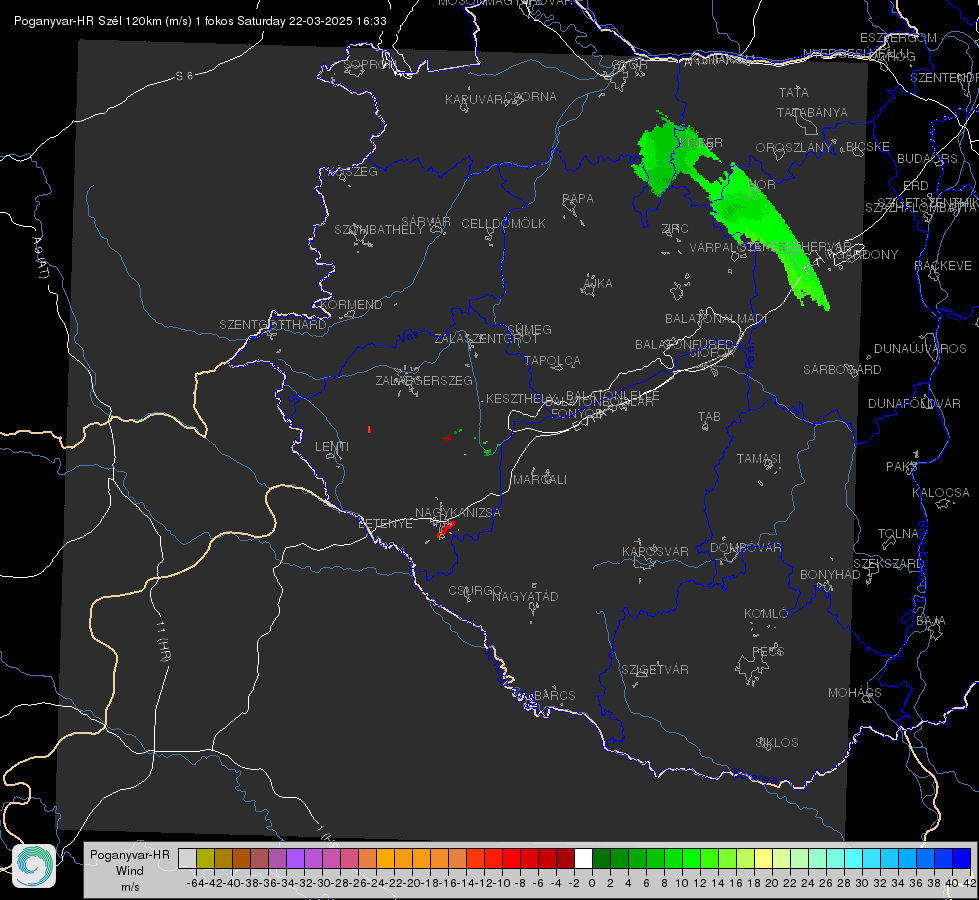Select the MARCALI label
The height and width of the screenshot is (900, 979).
coord(540,480)
